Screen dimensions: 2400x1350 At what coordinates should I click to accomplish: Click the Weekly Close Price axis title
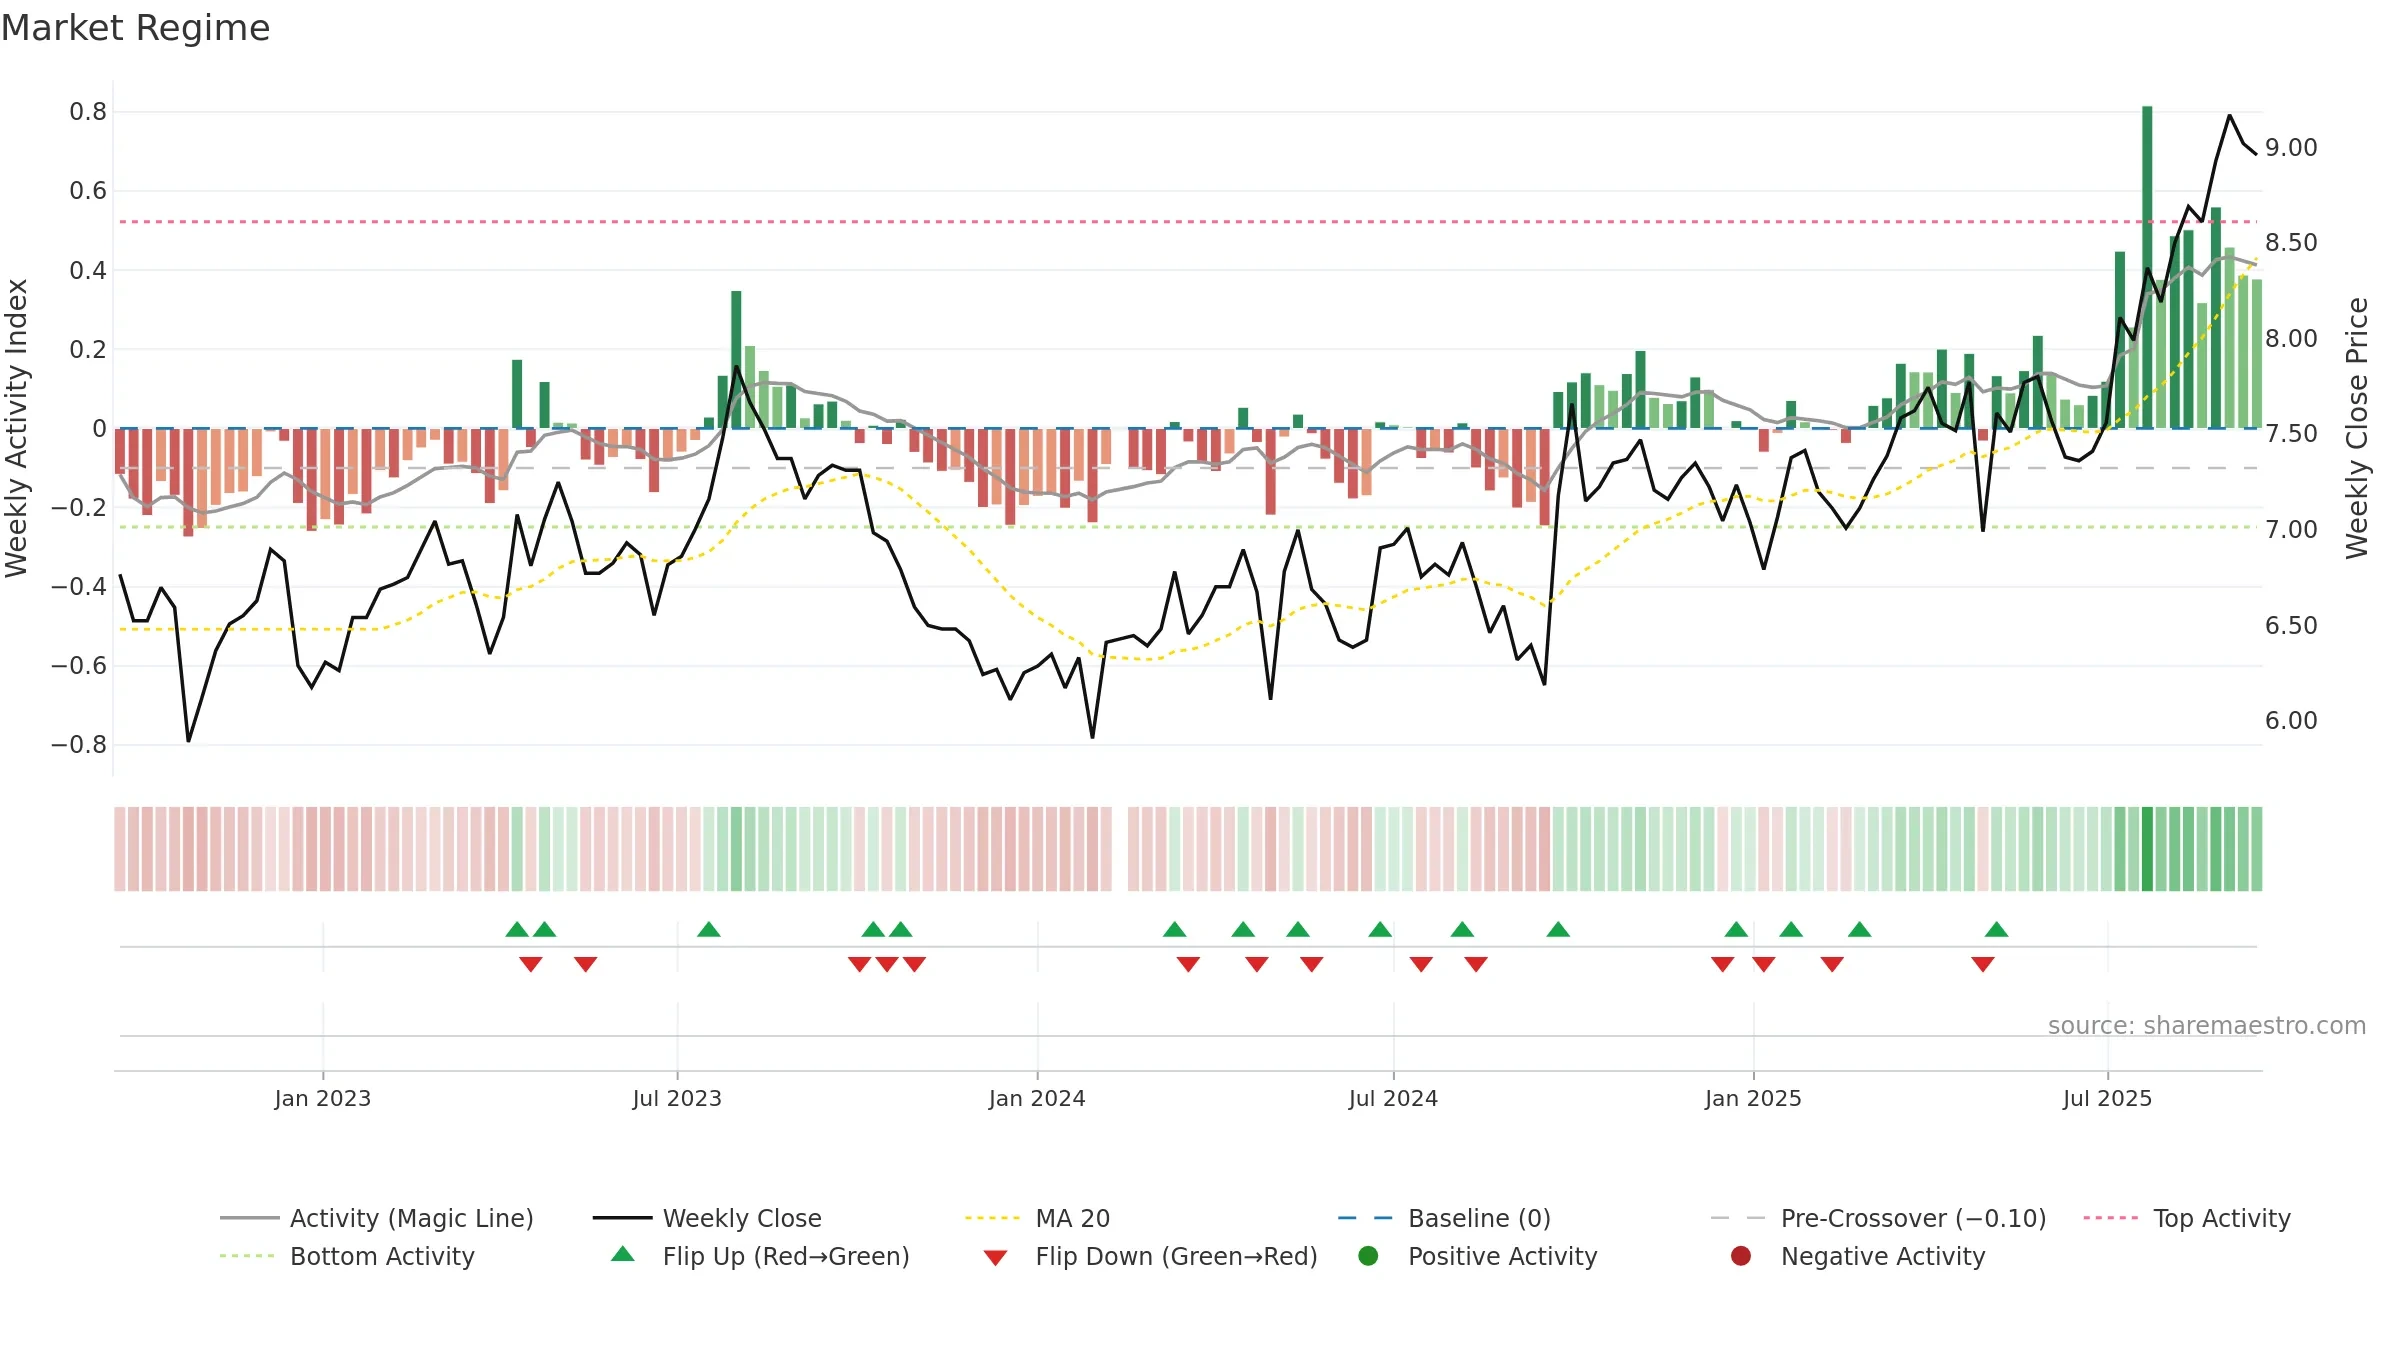coord(2357,428)
